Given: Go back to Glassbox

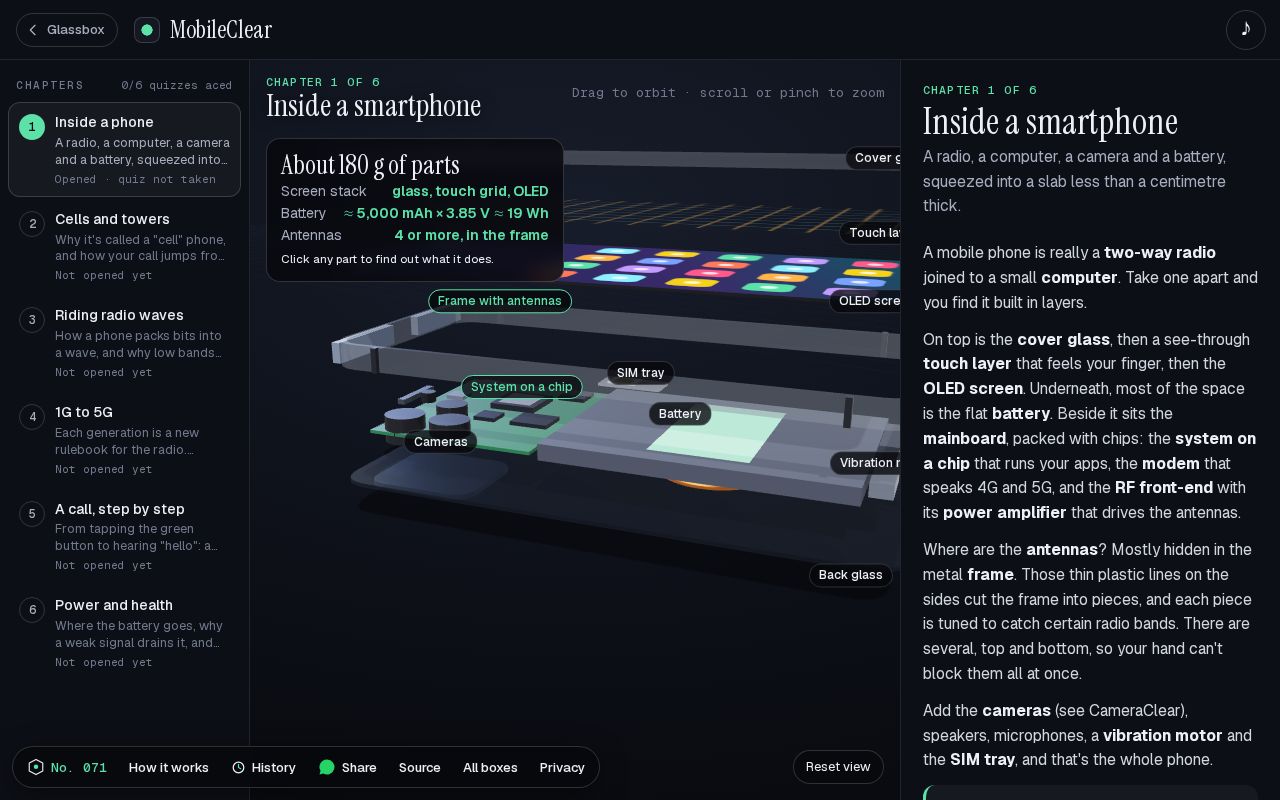Looking at the screenshot, I should click(x=67, y=30).
